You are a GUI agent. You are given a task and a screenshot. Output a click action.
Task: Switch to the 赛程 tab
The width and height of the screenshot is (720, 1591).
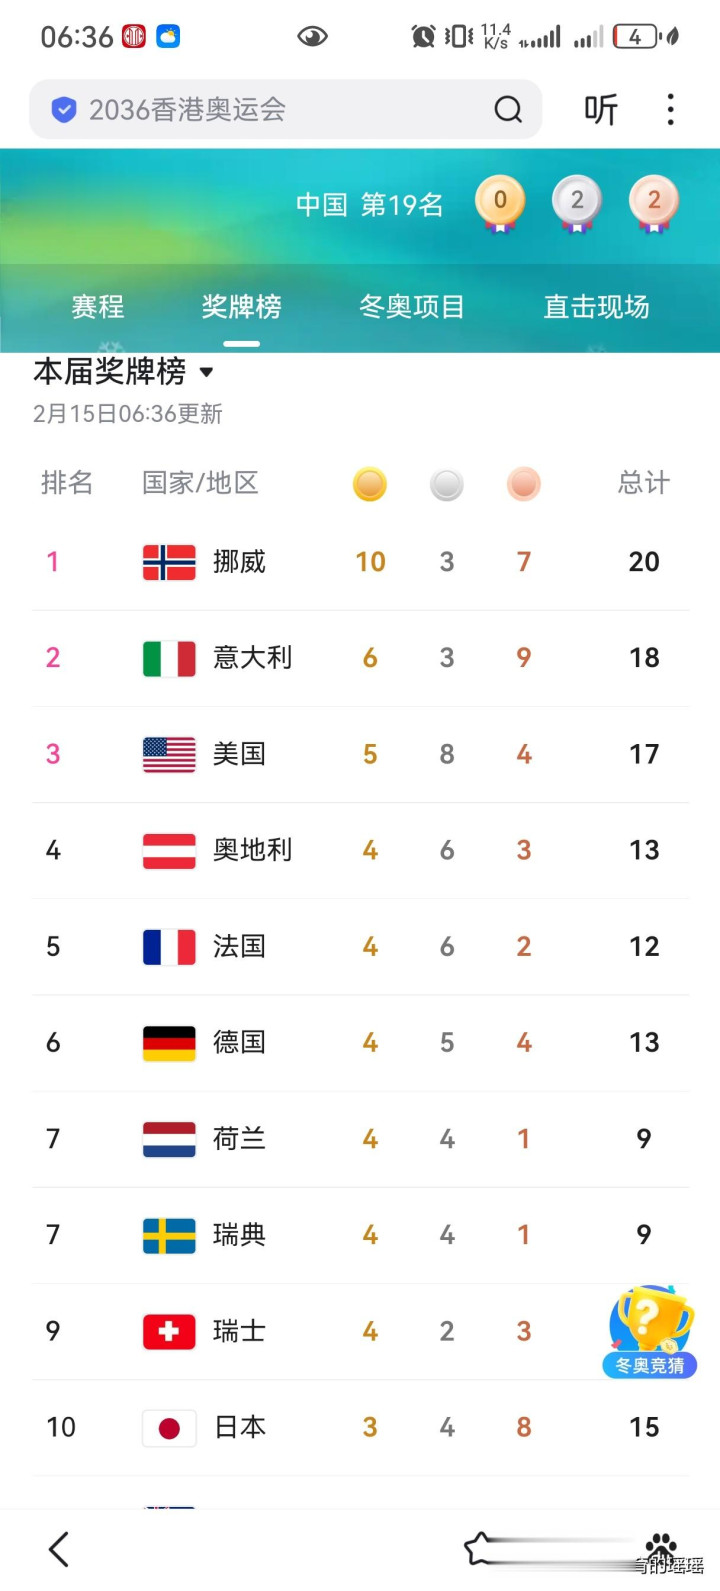[x=98, y=306]
